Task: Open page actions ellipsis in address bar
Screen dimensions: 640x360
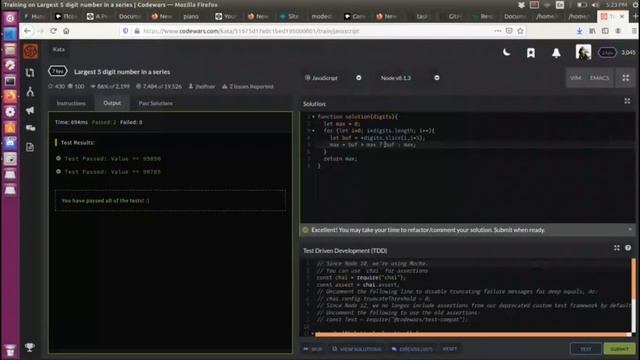Action: pyautogui.click(x=497, y=31)
